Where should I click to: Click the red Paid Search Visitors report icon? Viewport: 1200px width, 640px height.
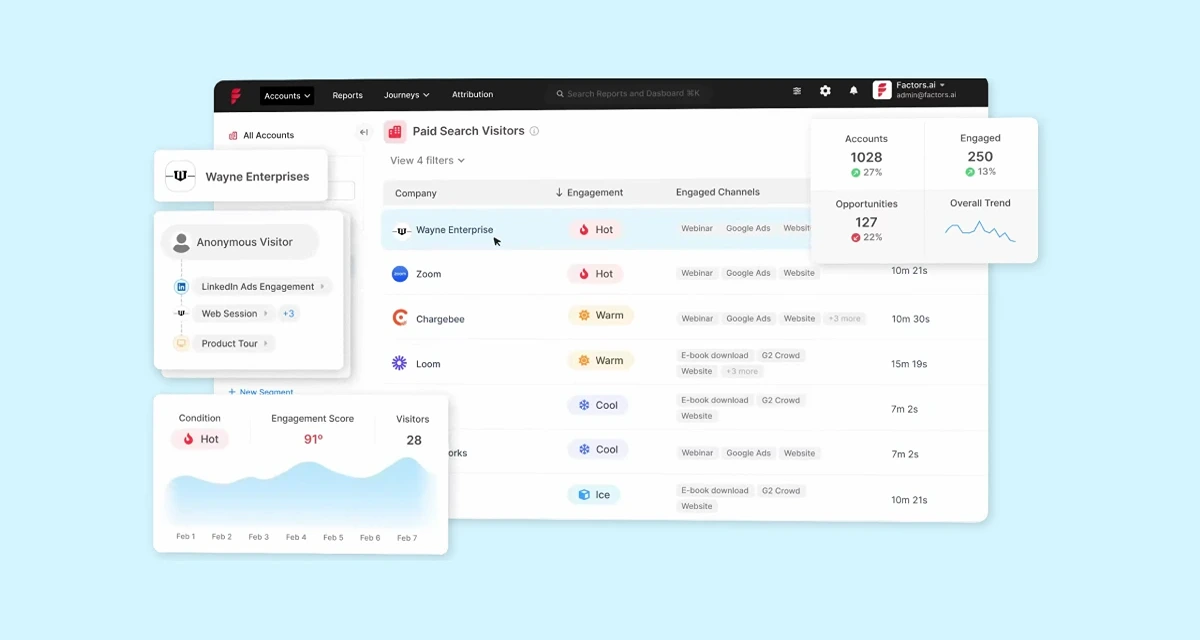[394, 131]
